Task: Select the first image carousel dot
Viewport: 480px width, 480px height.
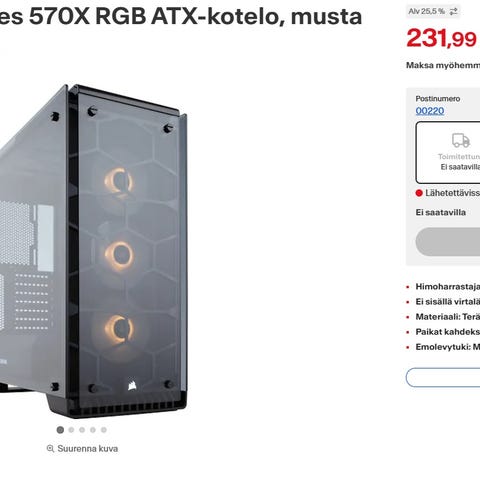Action: tap(60, 430)
